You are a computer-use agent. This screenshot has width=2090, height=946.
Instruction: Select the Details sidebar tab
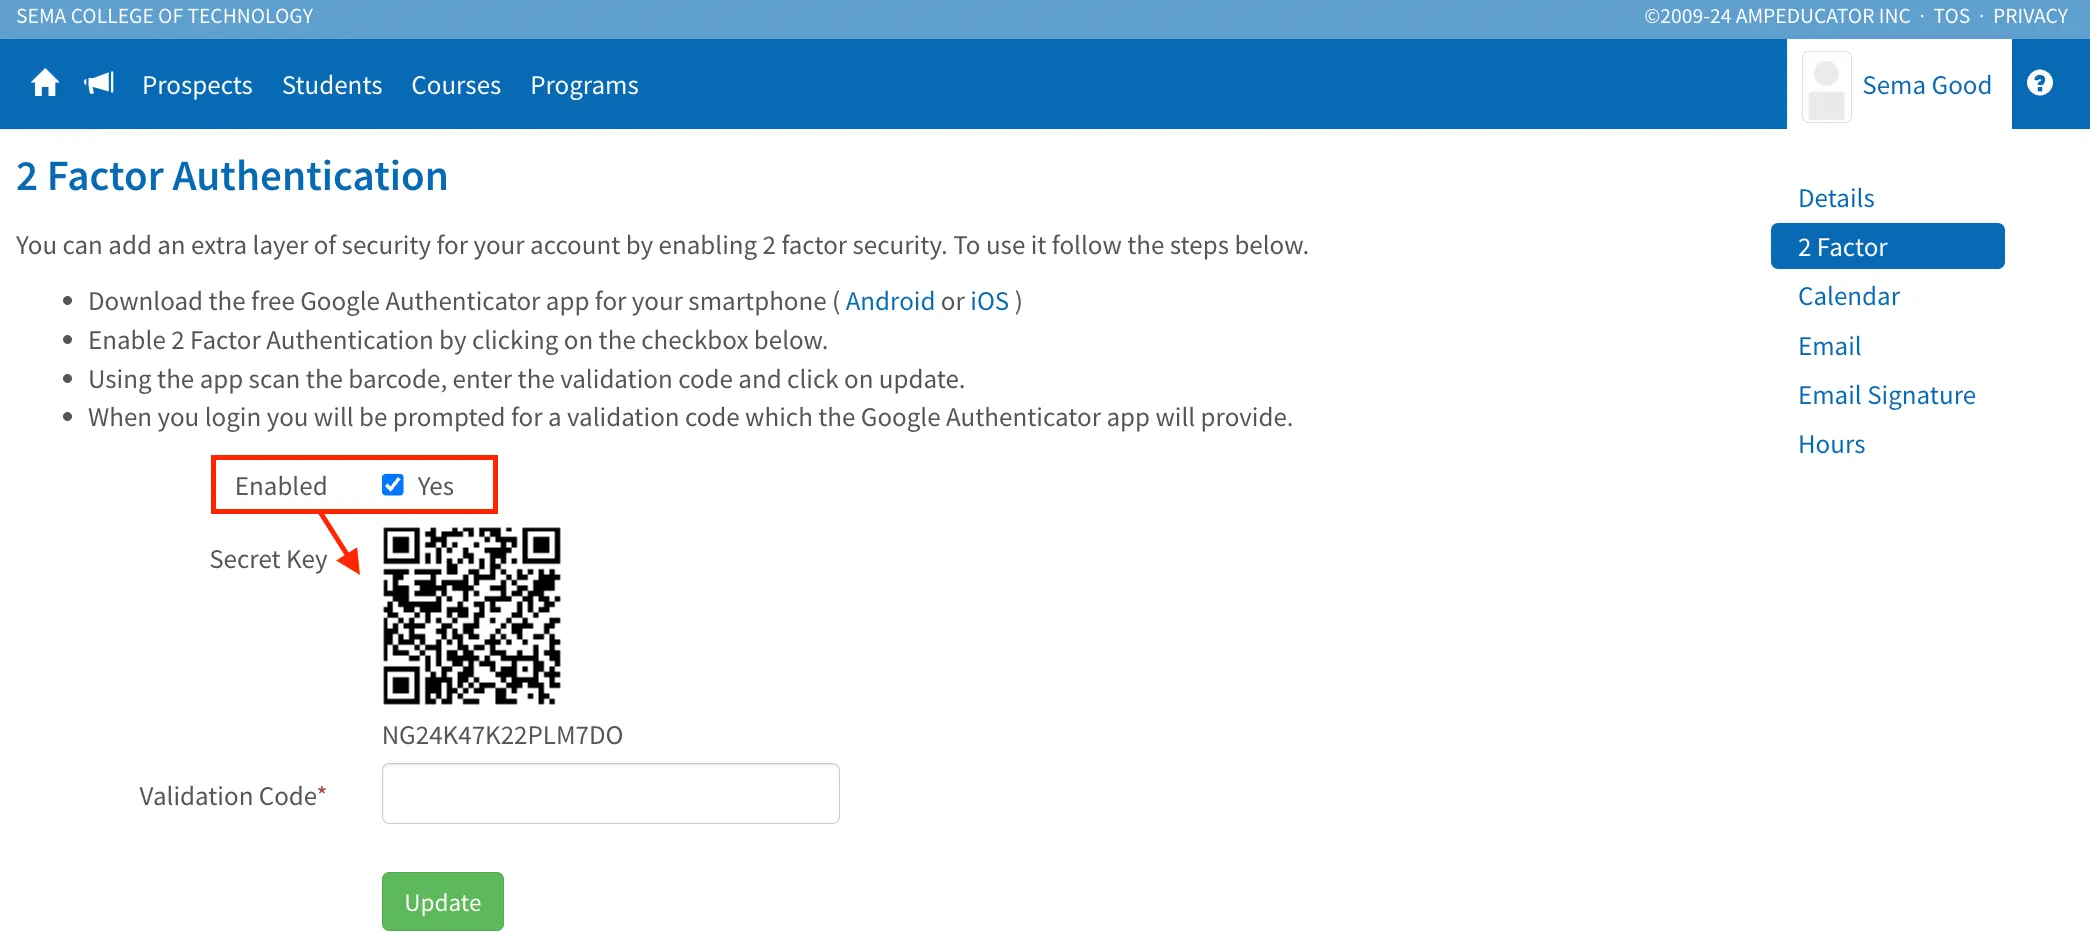(x=1836, y=198)
